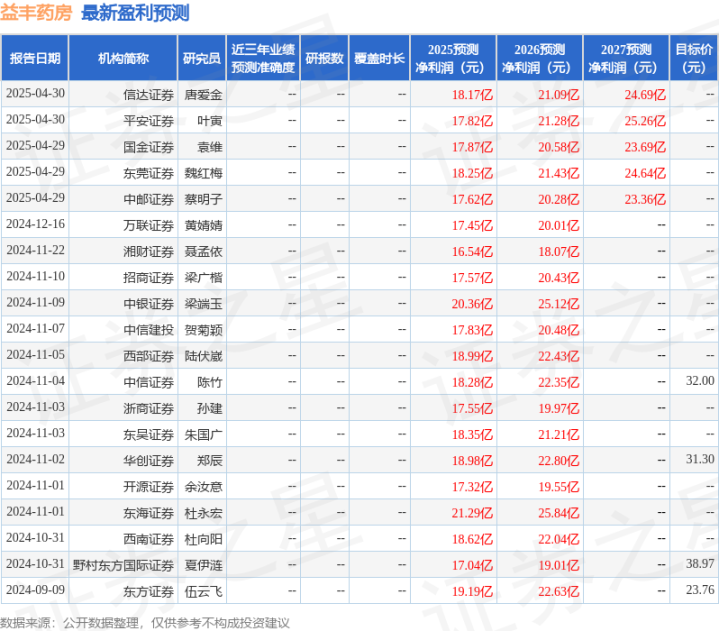The height and width of the screenshot is (631, 719).
Task: Click researcher name 陈竹
Action: [x=210, y=382]
